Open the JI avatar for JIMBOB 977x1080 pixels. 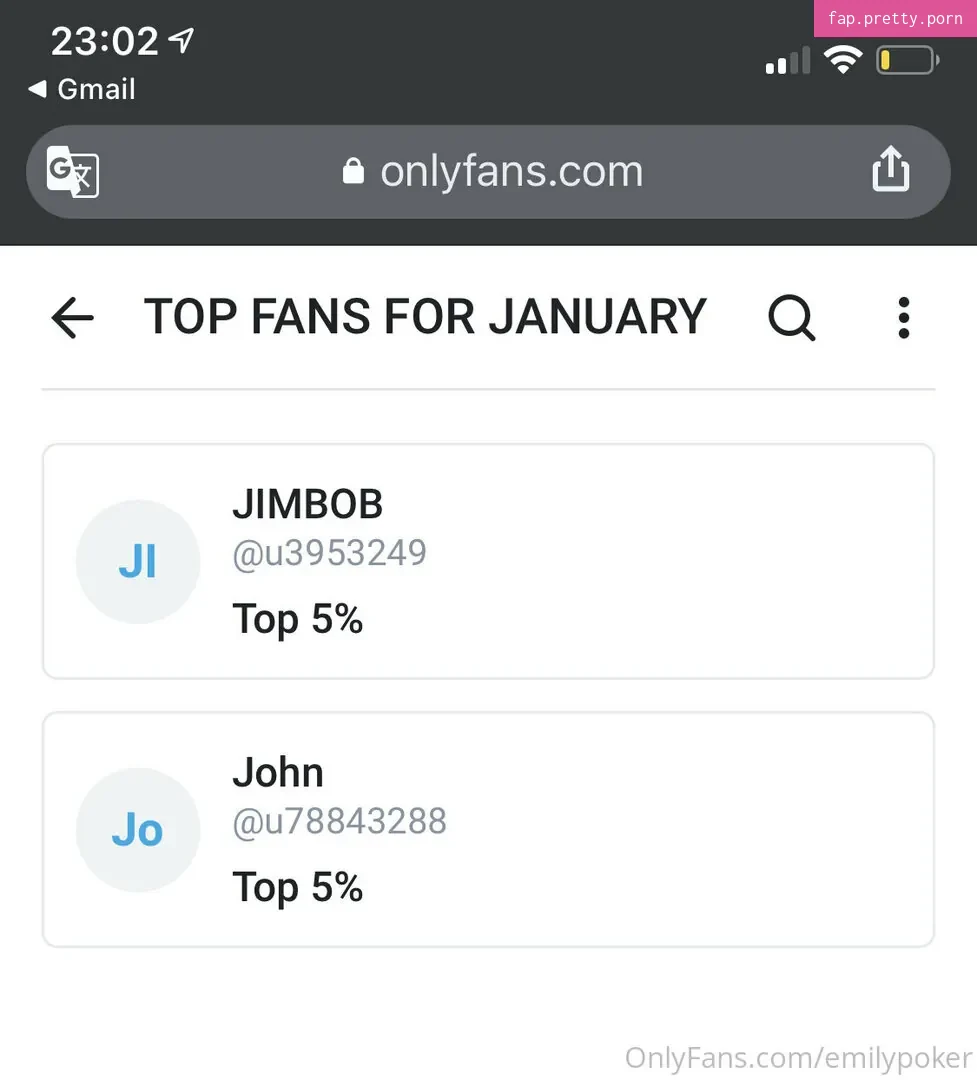click(138, 562)
